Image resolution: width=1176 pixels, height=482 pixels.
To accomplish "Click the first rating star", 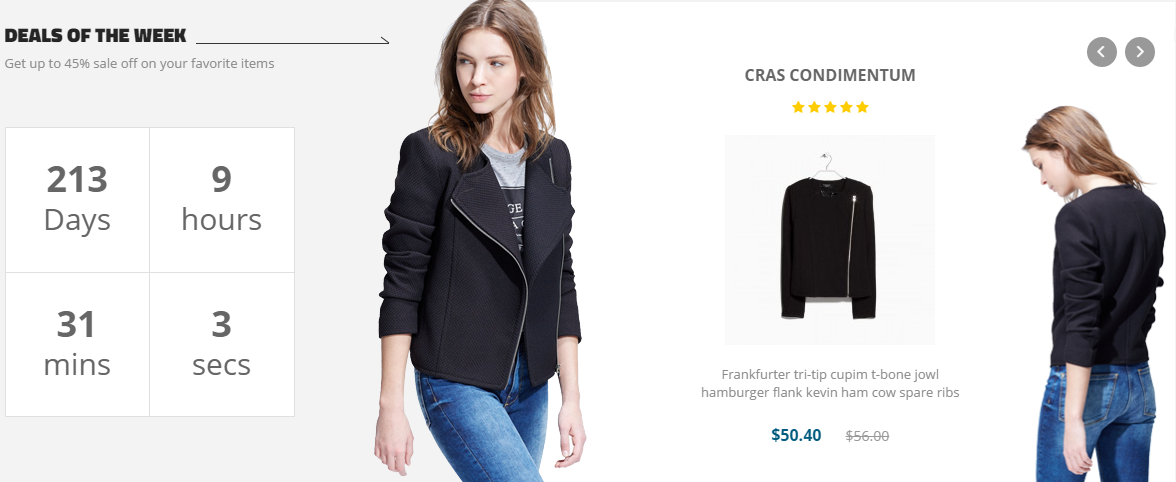I will pos(798,107).
